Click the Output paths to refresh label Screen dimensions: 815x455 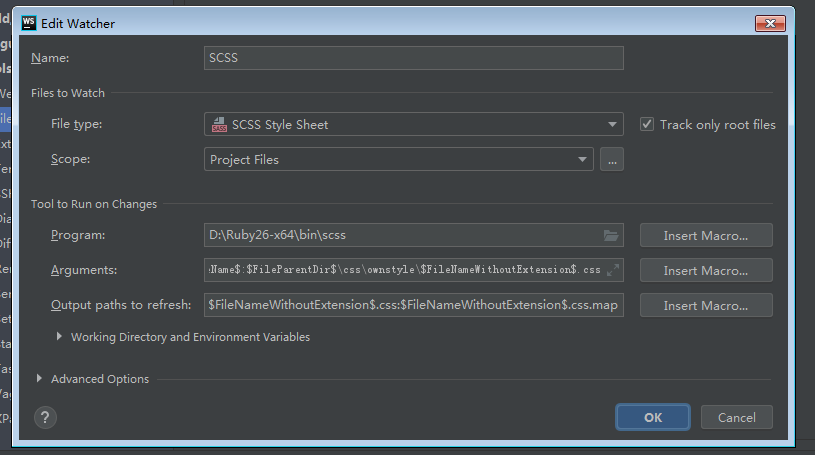(121, 305)
